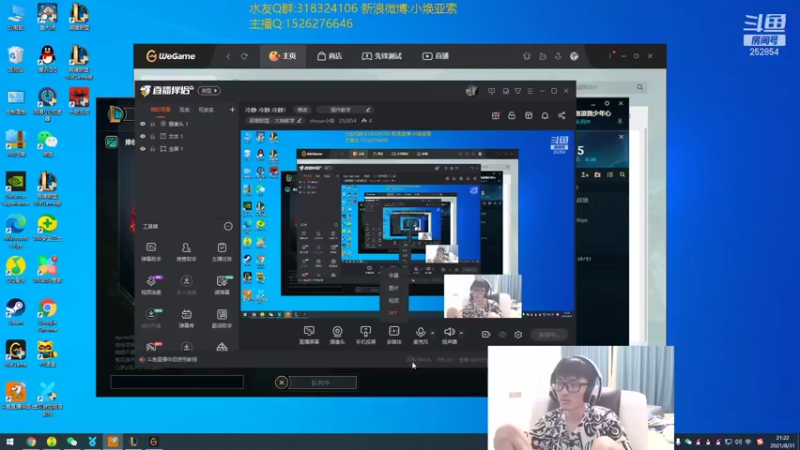Open WeGame downloads icon
Image resolution: width=800 pixels, height=450 pixels.
click(x=558, y=56)
